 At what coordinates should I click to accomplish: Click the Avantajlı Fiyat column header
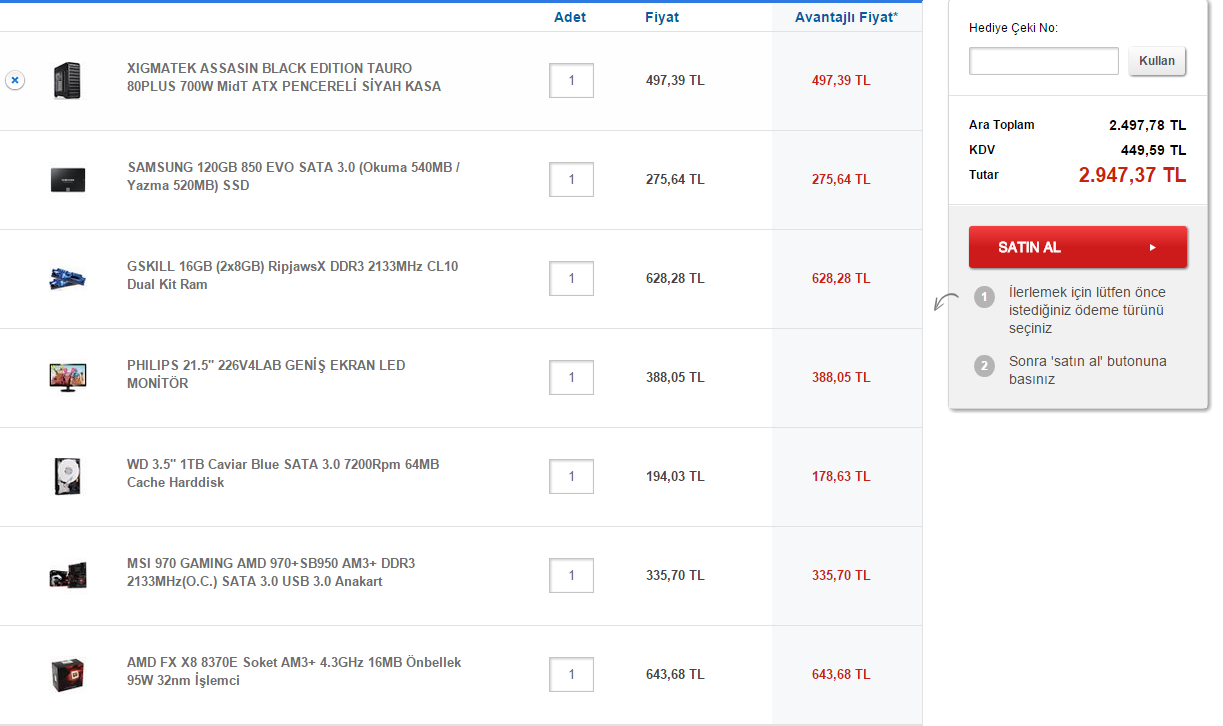tap(846, 17)
